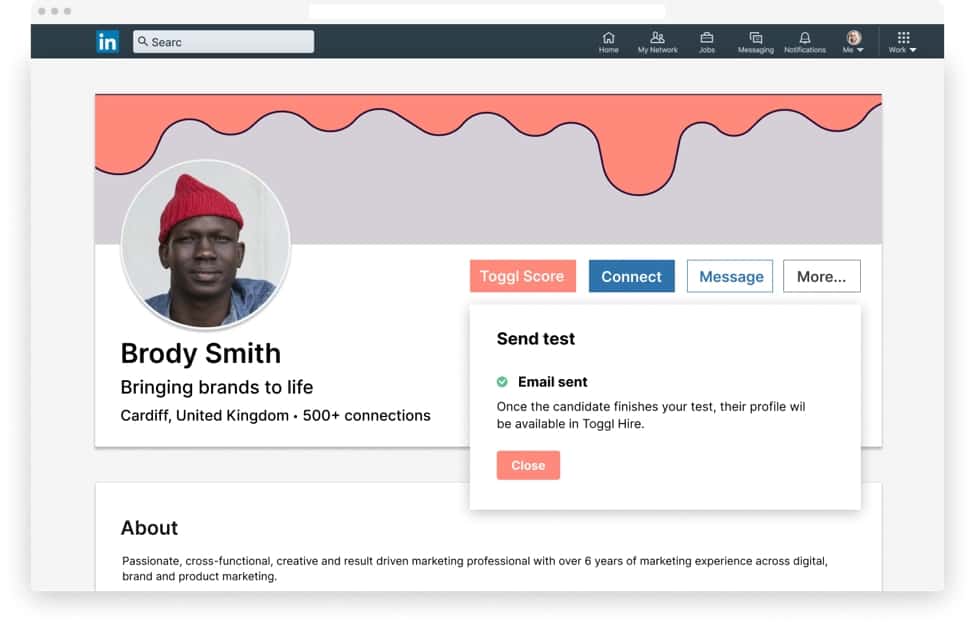
Task: Click the Jobs briefcase icon
Action: (706, 37)
